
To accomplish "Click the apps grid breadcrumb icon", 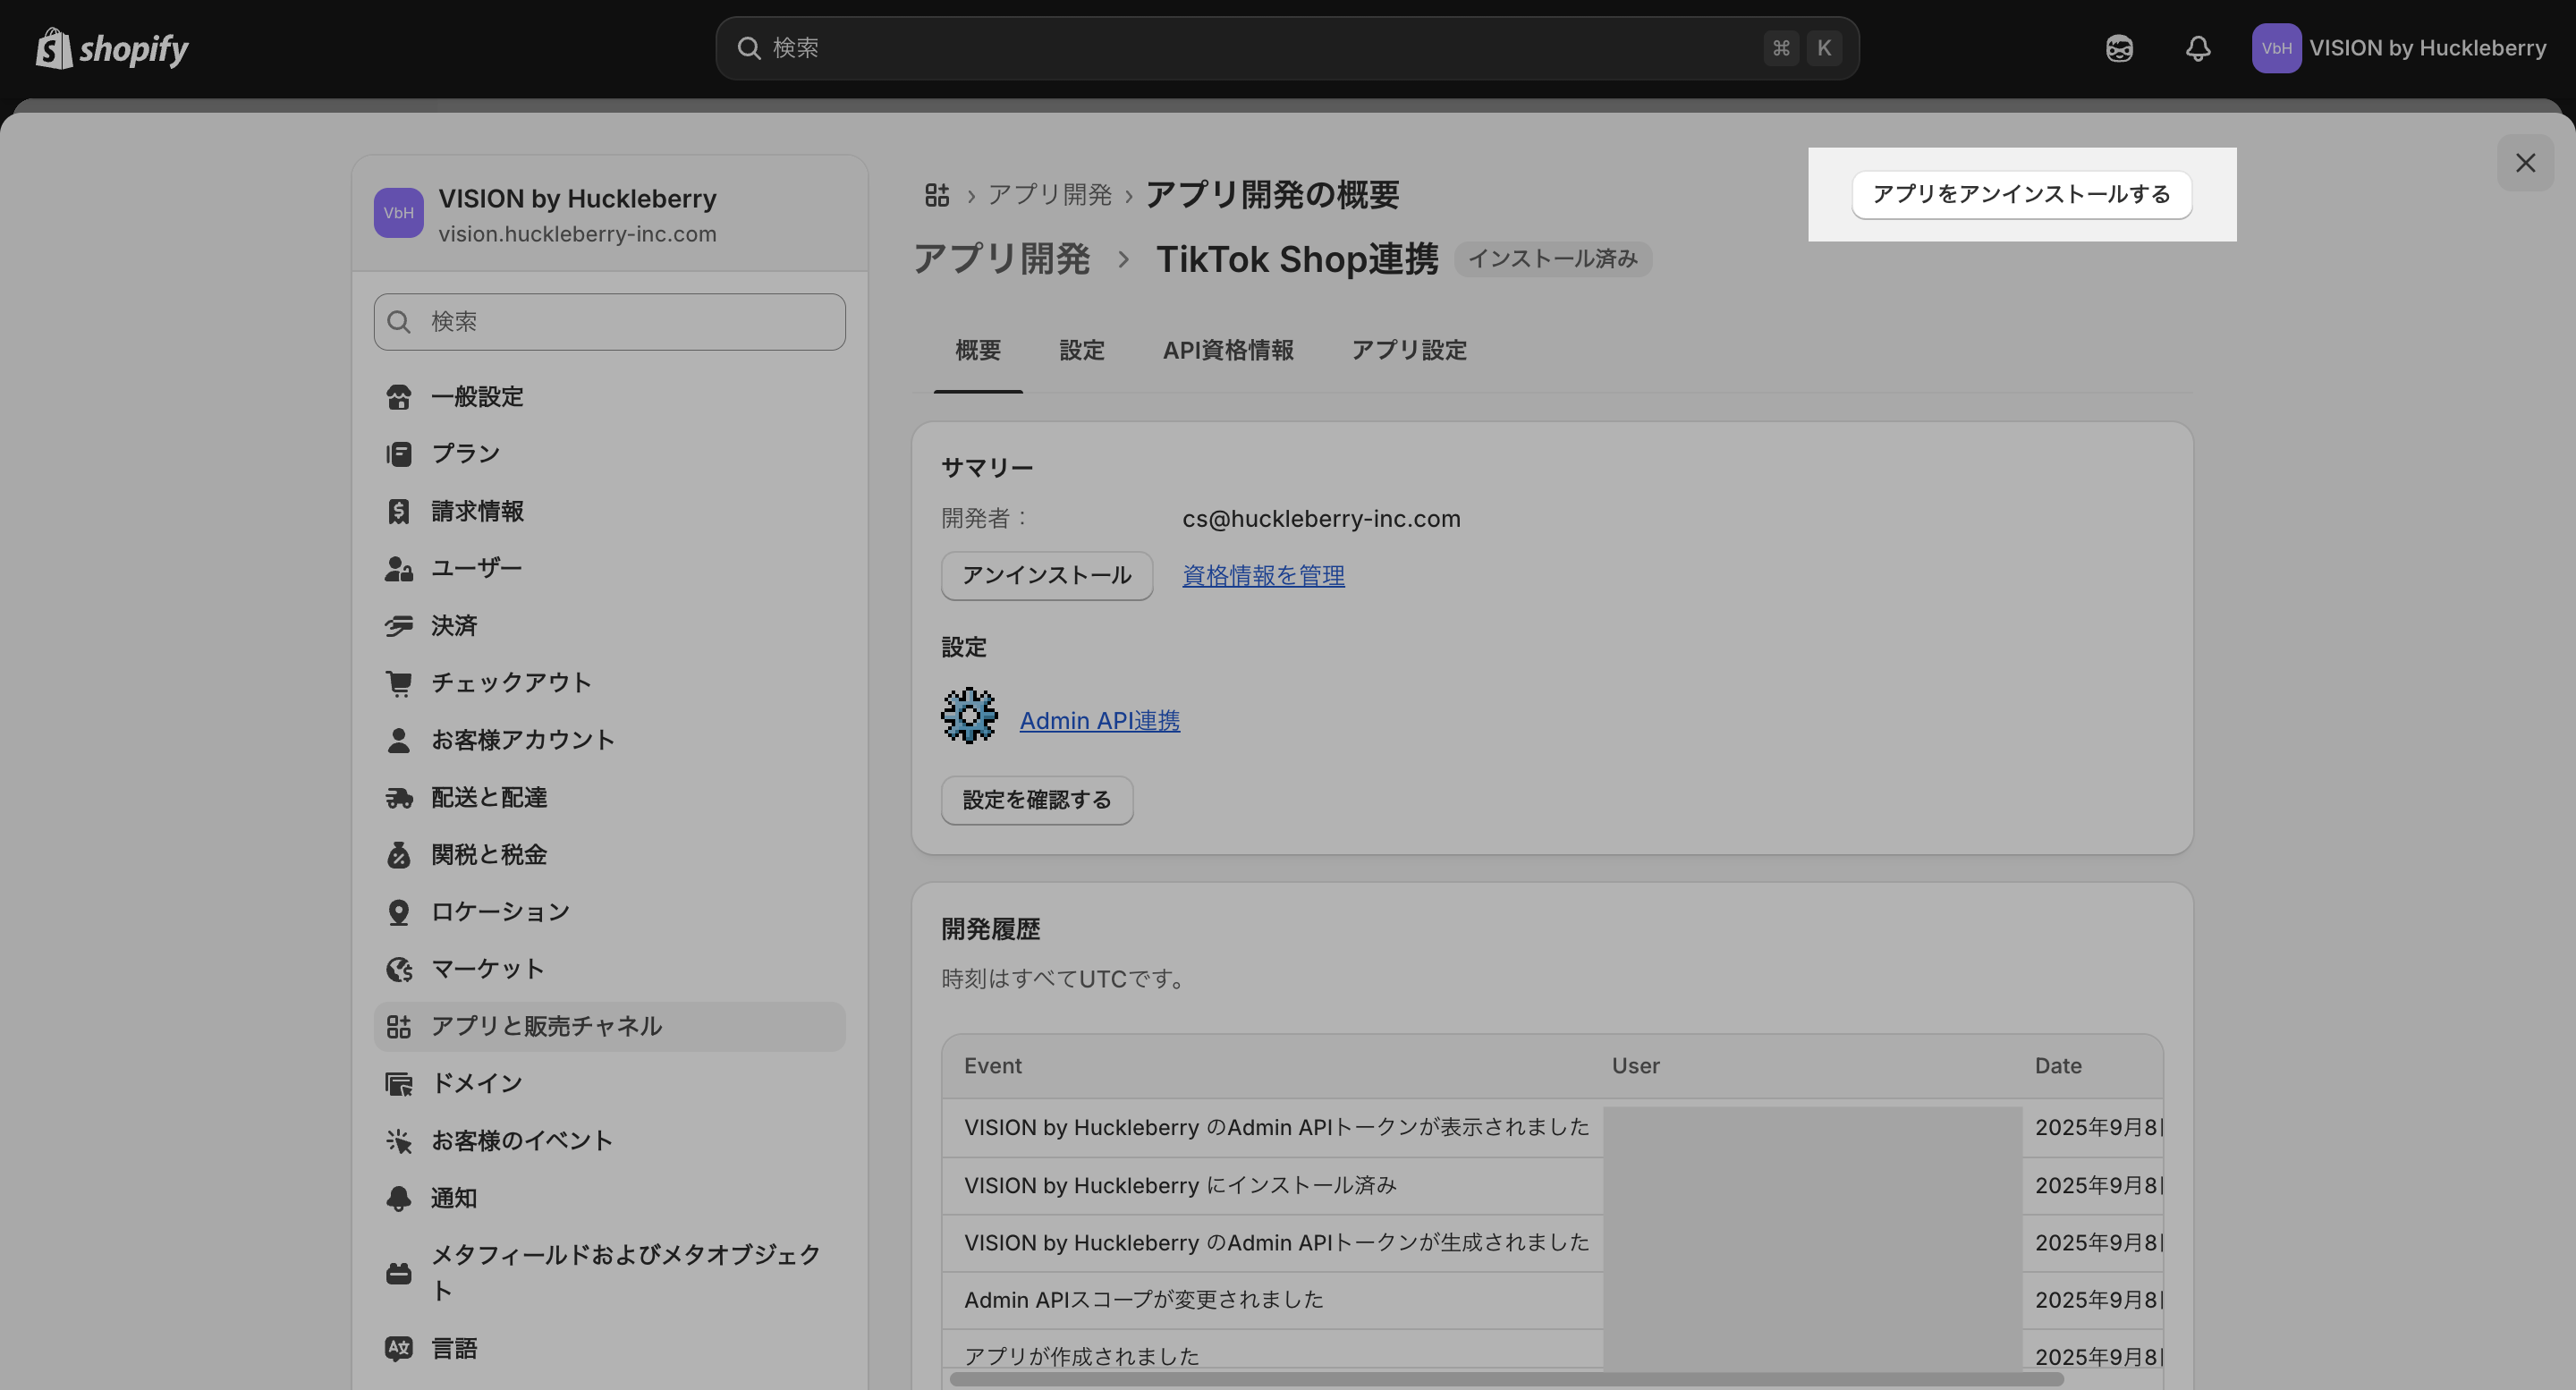I will click(936, 194).
